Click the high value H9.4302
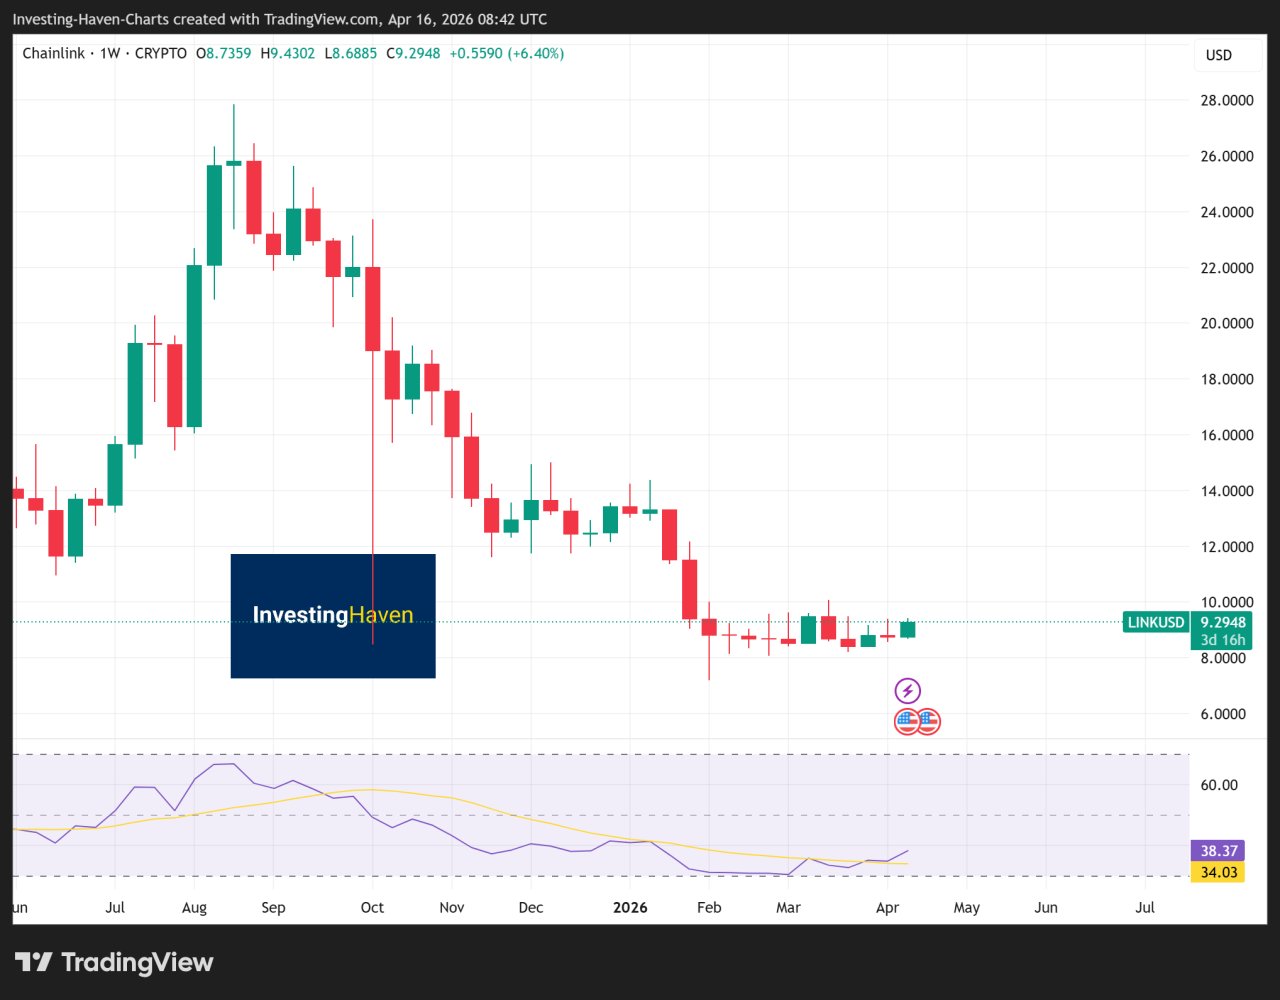This screenshot has height=1000, width=1280. pyautogui.click(x=289, y=53)
